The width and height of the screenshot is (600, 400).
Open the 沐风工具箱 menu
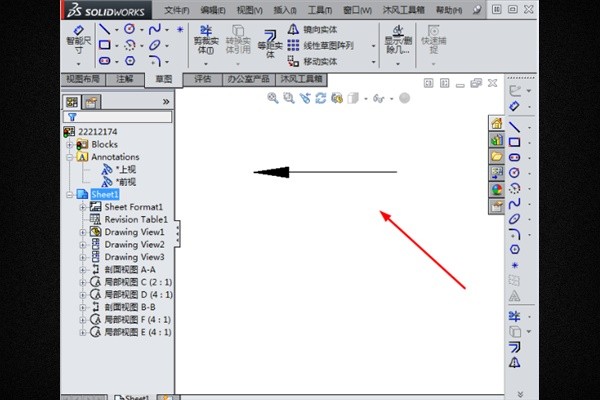(x=403, y=10)
